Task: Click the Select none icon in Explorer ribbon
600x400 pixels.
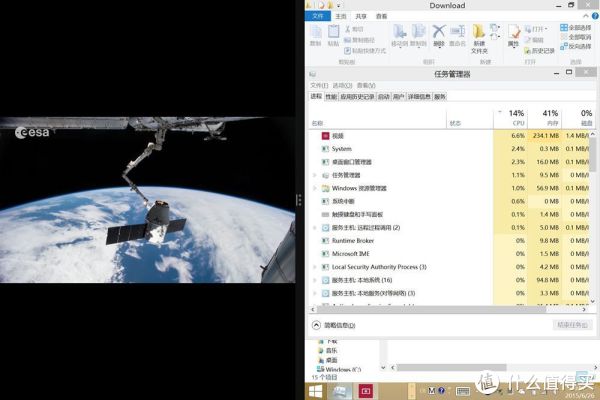Action: coord(564,37)
